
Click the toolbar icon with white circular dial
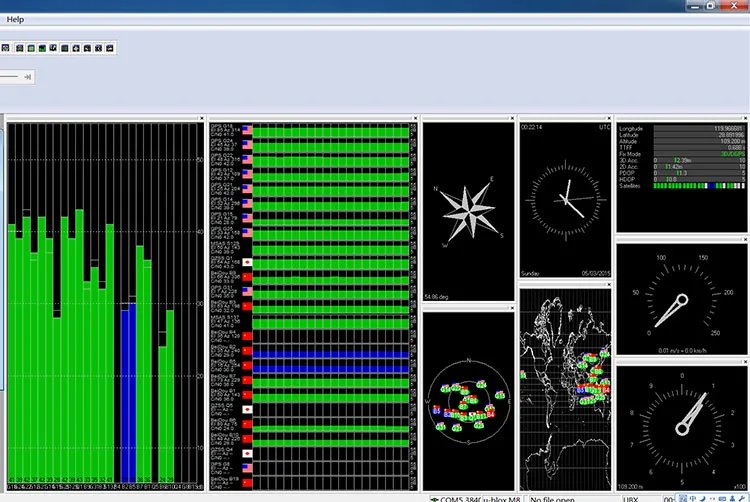(98, 48)
